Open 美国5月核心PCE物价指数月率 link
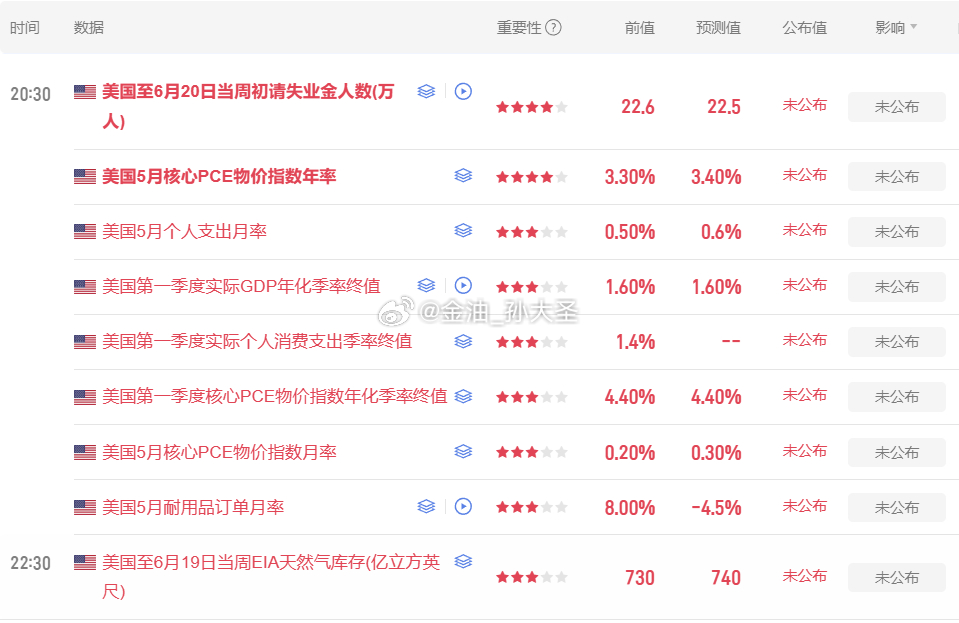 click(219, 452)
